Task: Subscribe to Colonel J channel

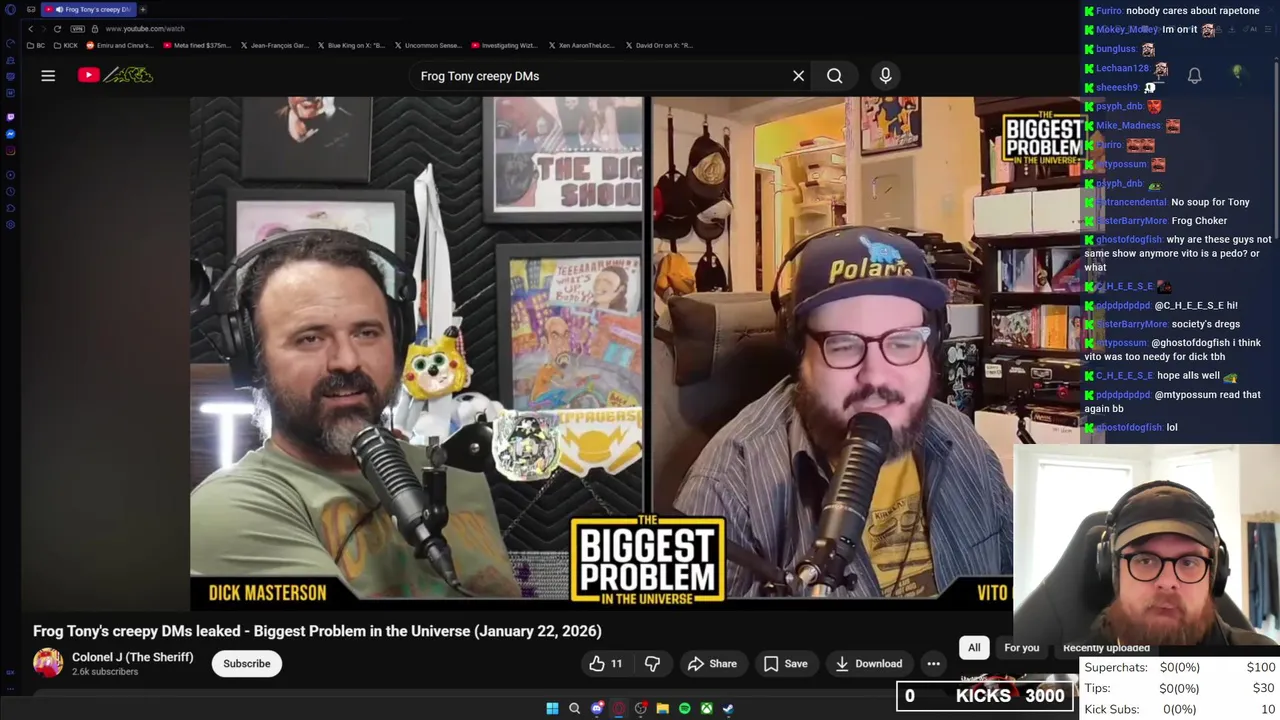Action: coord(247,663)
